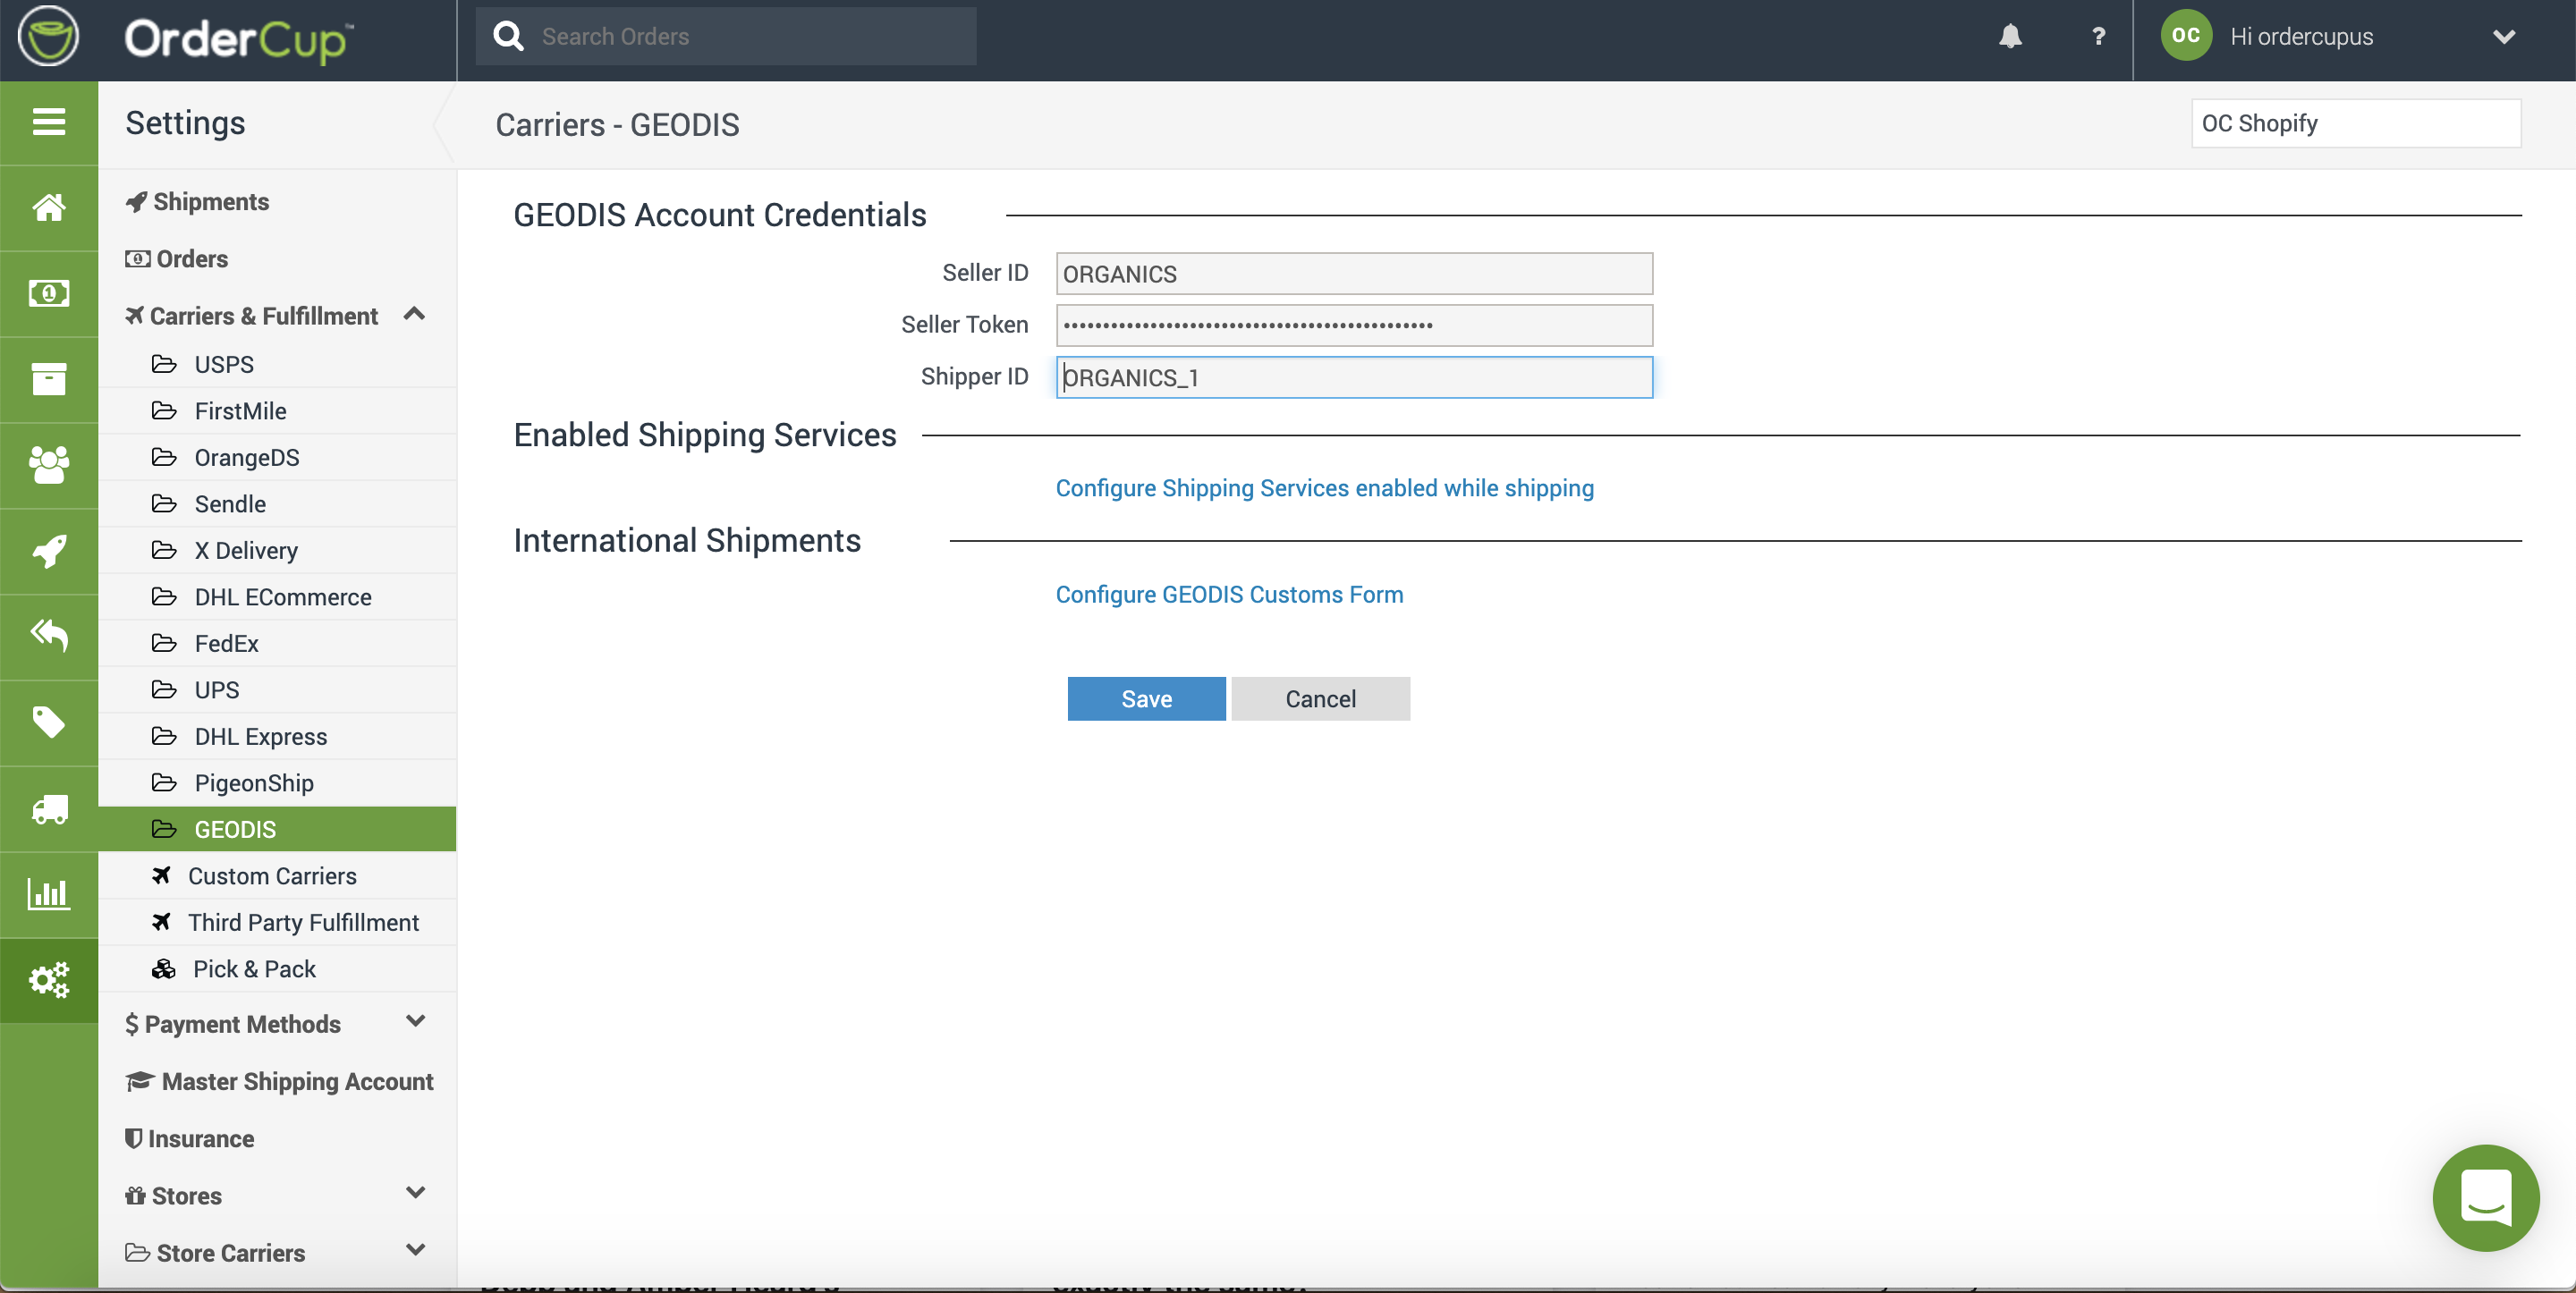Click the notifications bell icon

tap(2010, 37)
